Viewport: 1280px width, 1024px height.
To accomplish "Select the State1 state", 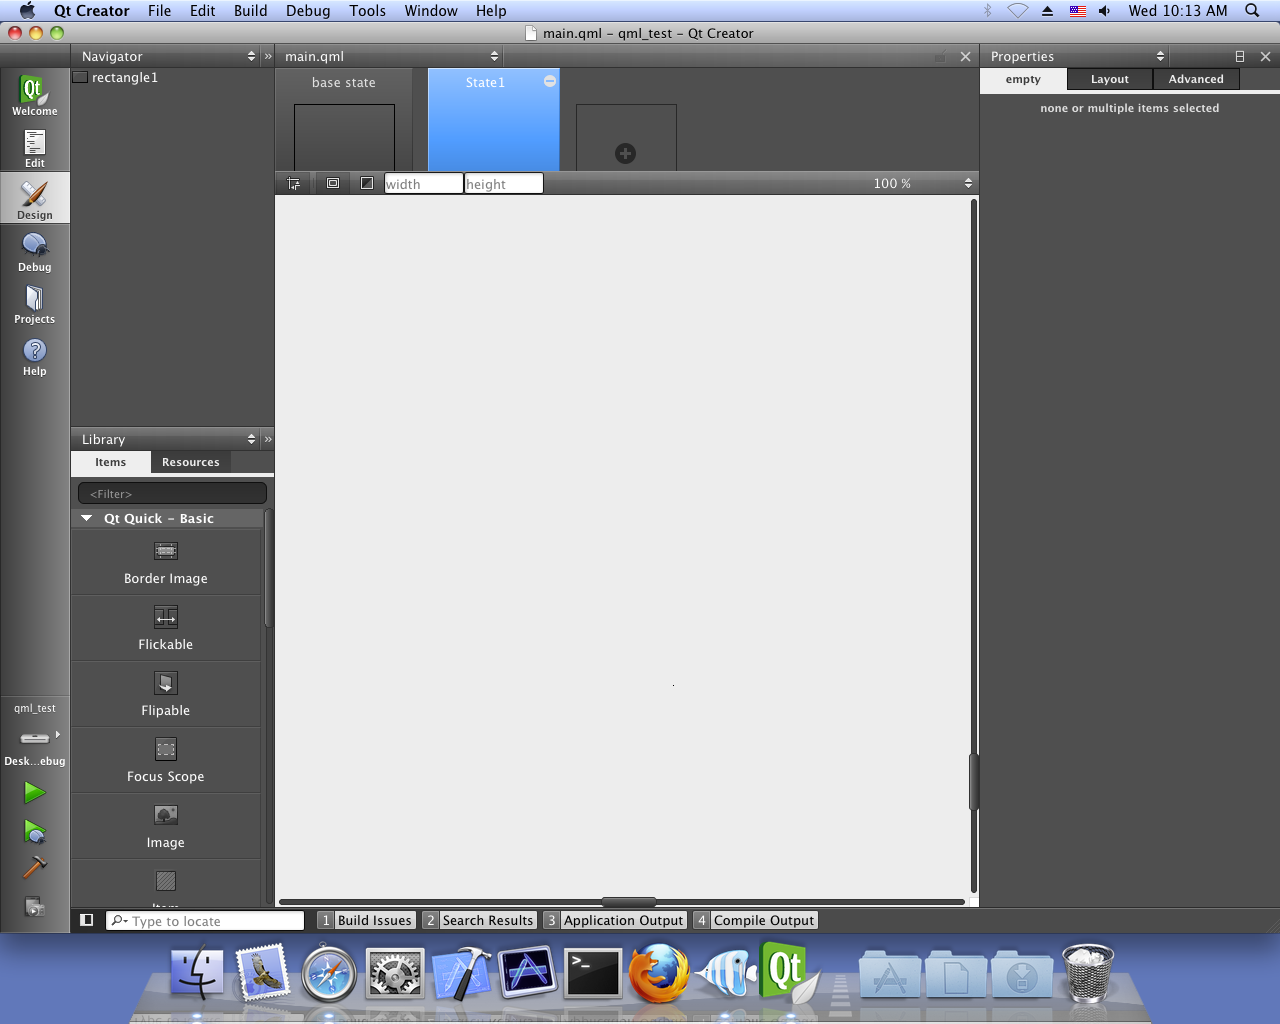I will click(493, 120).
